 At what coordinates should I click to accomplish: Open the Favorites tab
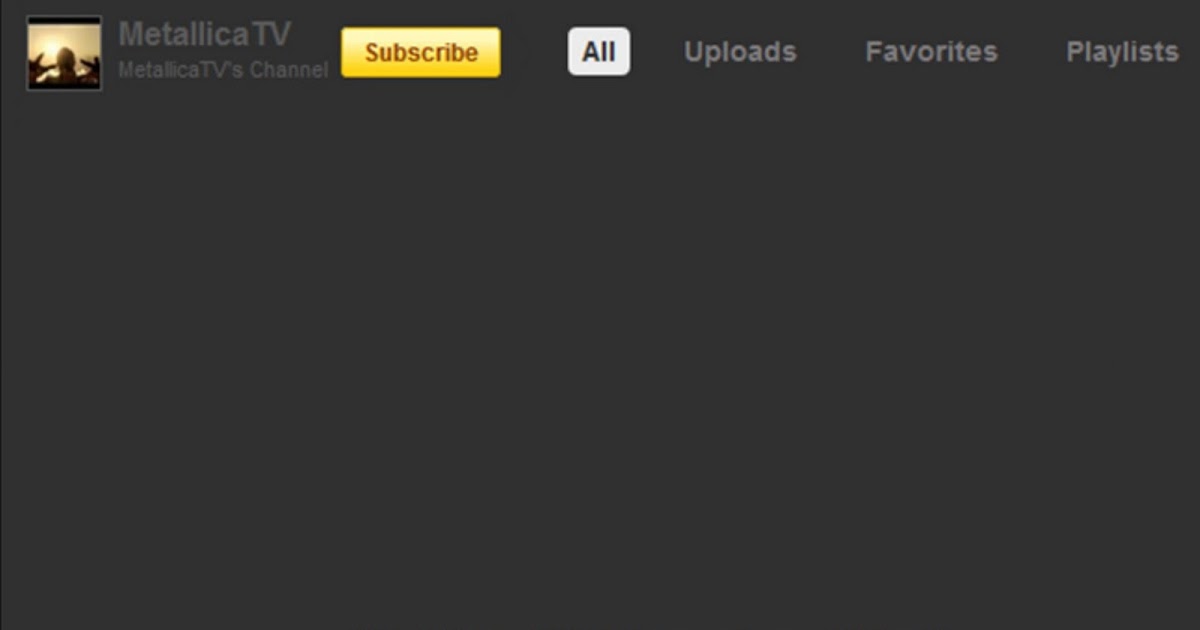coord(931,52)
